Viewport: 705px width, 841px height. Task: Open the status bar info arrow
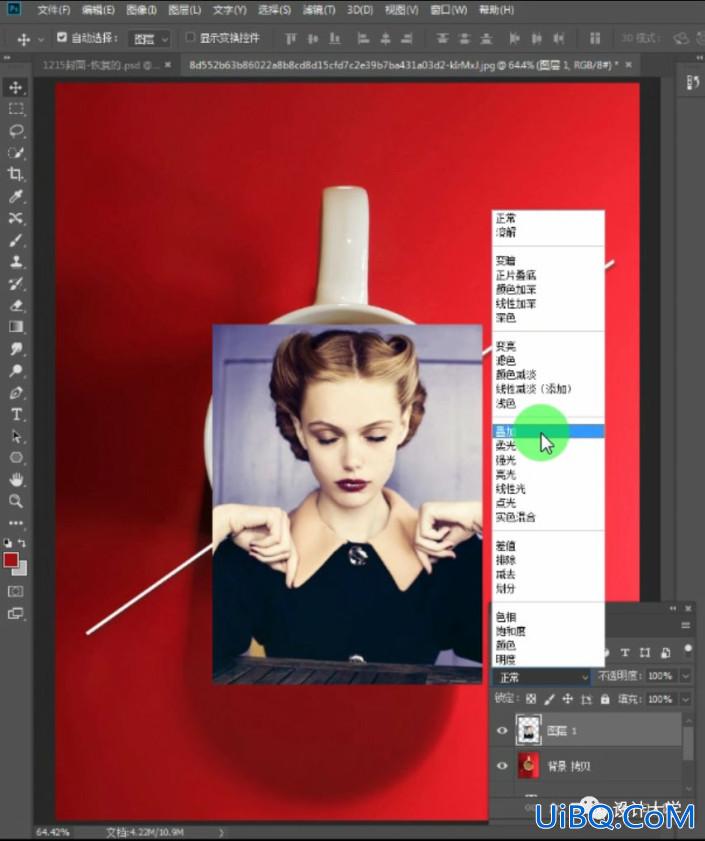(221, 832)
